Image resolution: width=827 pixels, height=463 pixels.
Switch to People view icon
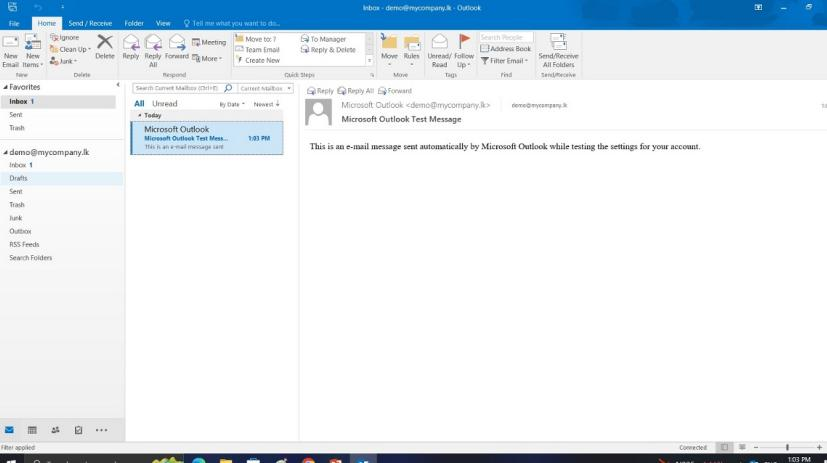(55, 430)
